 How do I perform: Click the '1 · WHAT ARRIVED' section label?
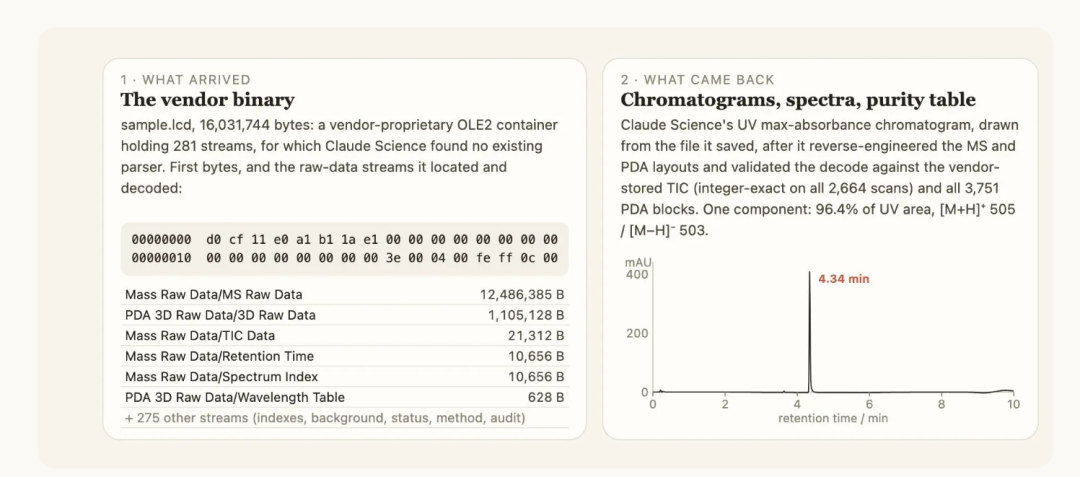pyautogui.click(x=185, y=80)
